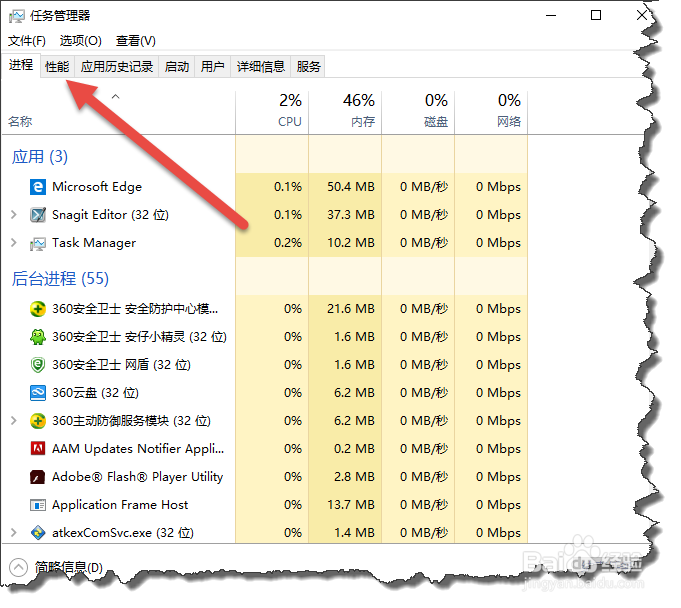Minimize the 任务管理器 window
The height and width of the screenshot is (608, 681).
point(551,16)
